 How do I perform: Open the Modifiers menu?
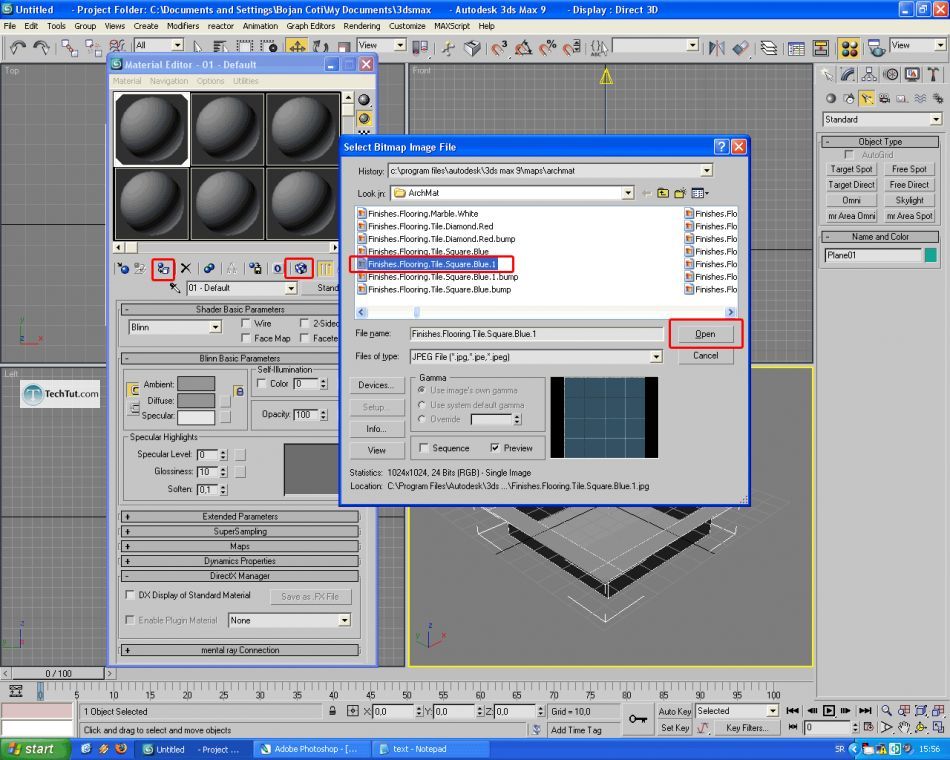(183, 26)
